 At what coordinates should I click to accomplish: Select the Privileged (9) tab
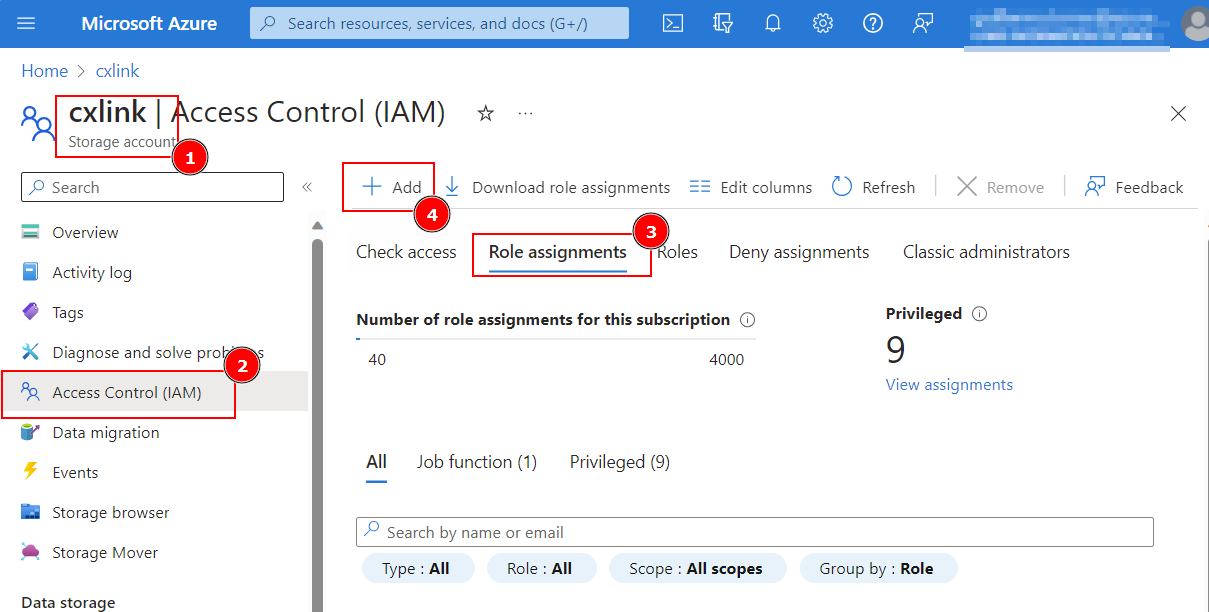(x=620, y=462)
